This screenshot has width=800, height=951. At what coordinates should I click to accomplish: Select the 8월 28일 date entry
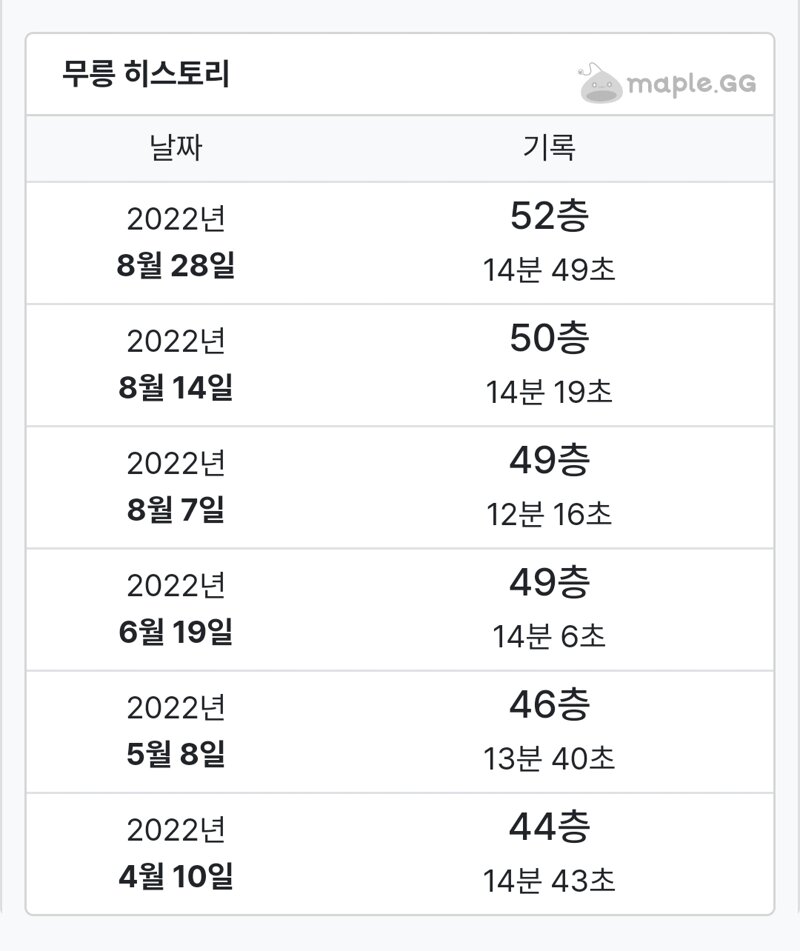click(x=176, y=265)
